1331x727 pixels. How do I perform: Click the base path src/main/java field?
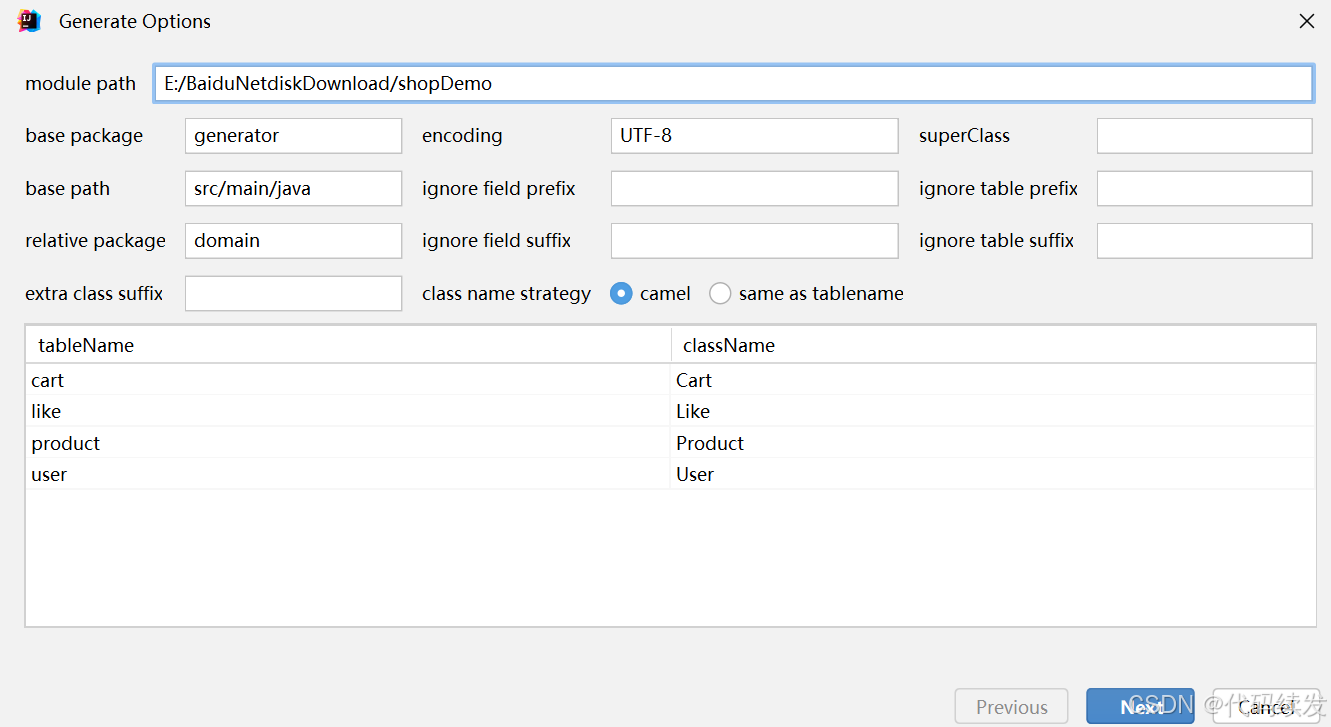pyautogui.click(x=293, y=188)
